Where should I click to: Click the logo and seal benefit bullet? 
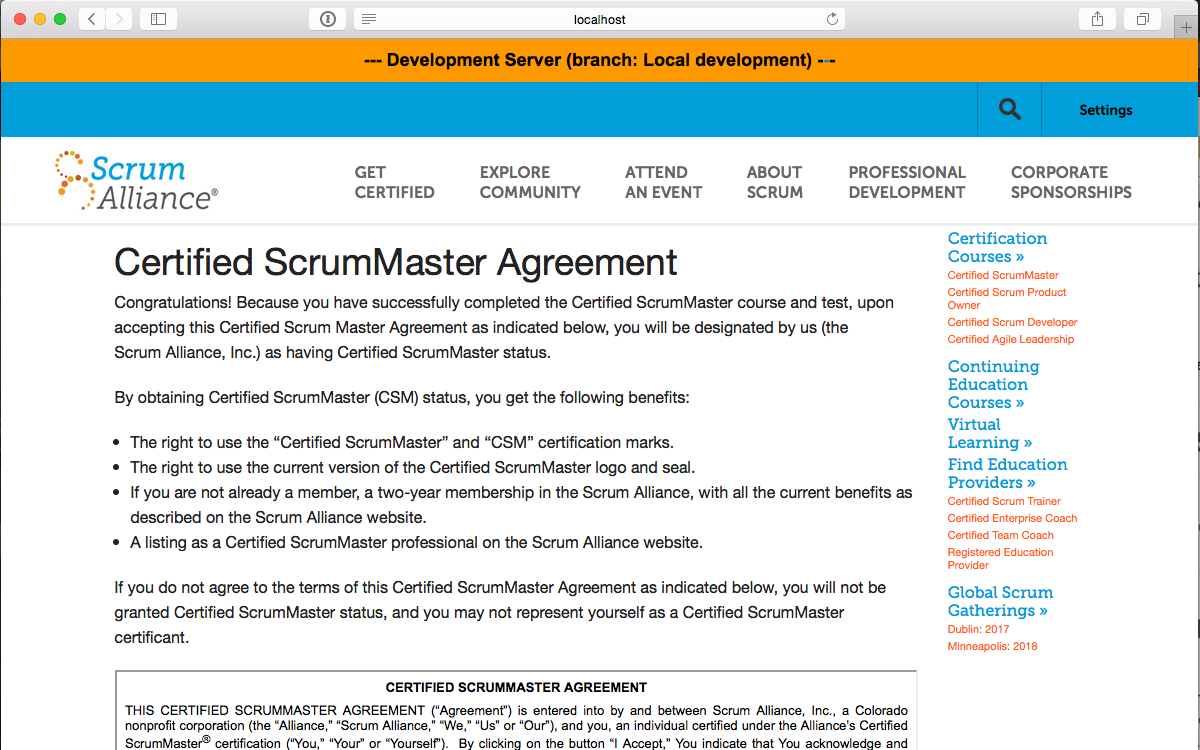point(412,467)
